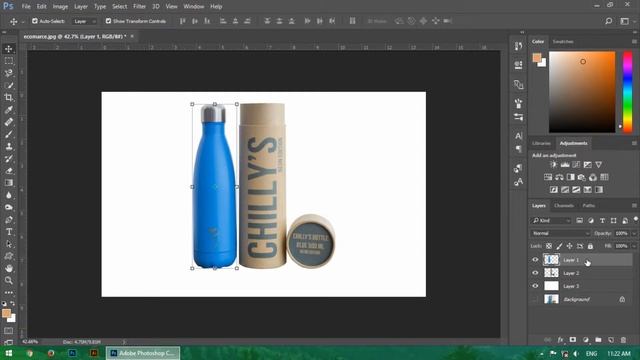Select the Eraser tool

point(9,171)
